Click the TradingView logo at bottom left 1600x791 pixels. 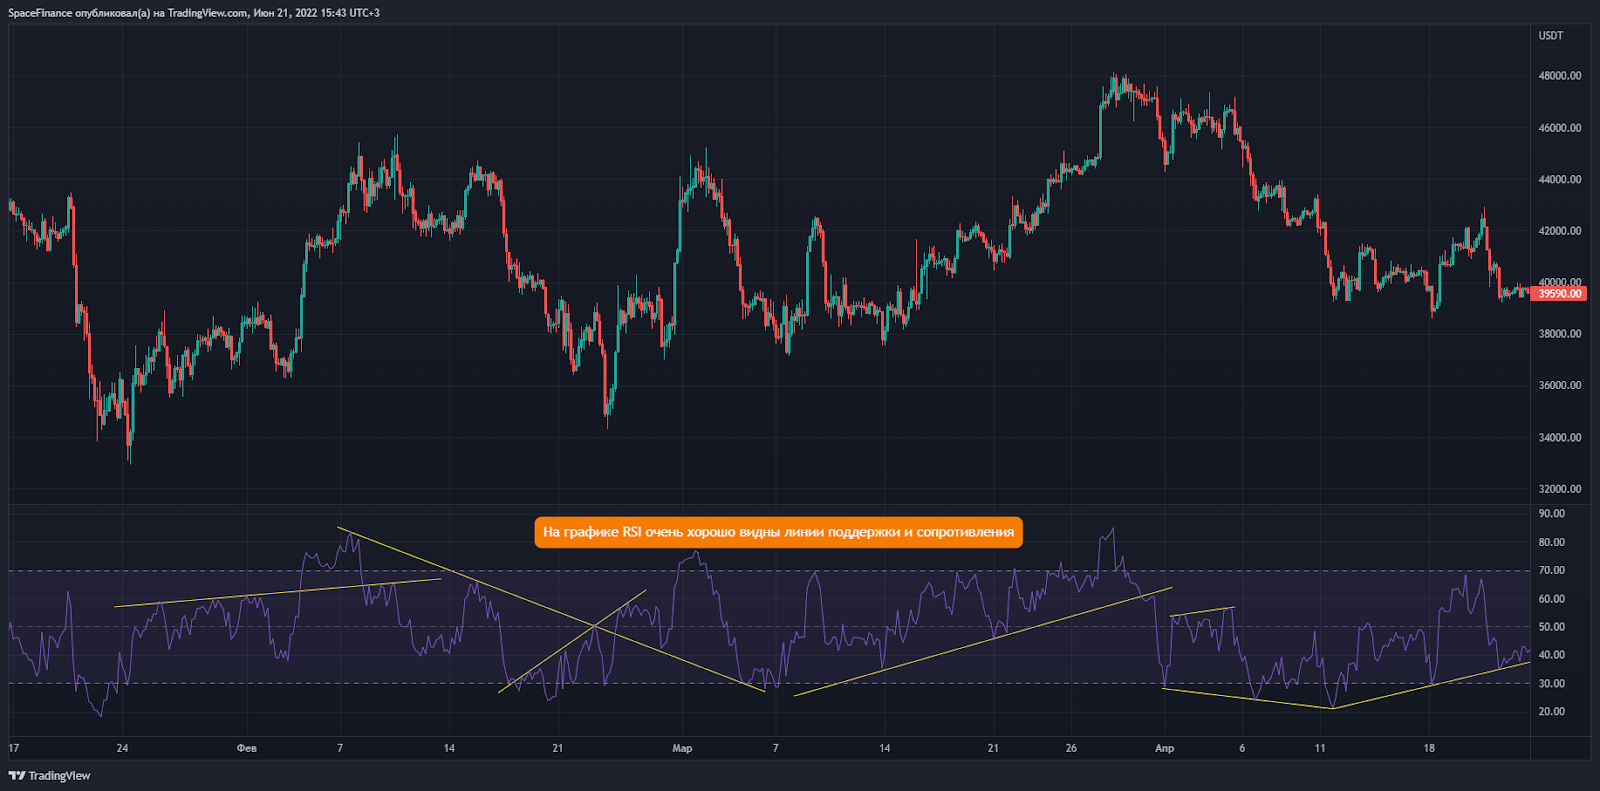(x=50, y=776)
